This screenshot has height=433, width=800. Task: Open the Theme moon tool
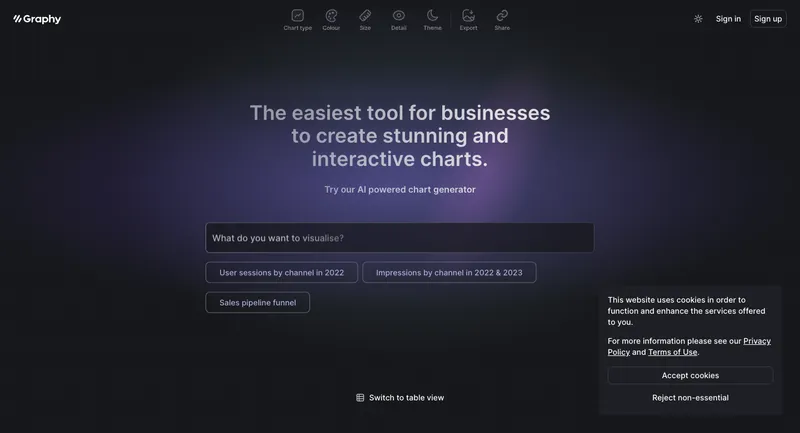click(432, 16)
